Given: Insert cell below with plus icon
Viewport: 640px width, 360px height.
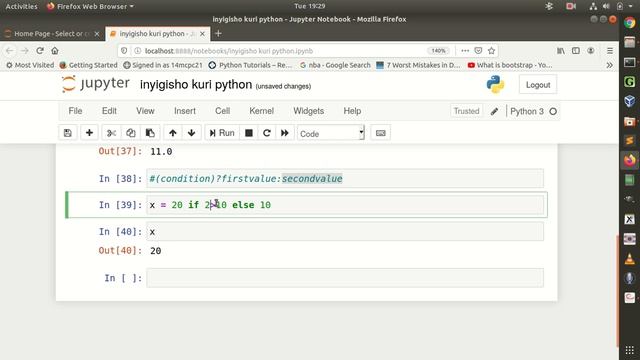Looking at the screenshot, I should click(x=89, y=133).
